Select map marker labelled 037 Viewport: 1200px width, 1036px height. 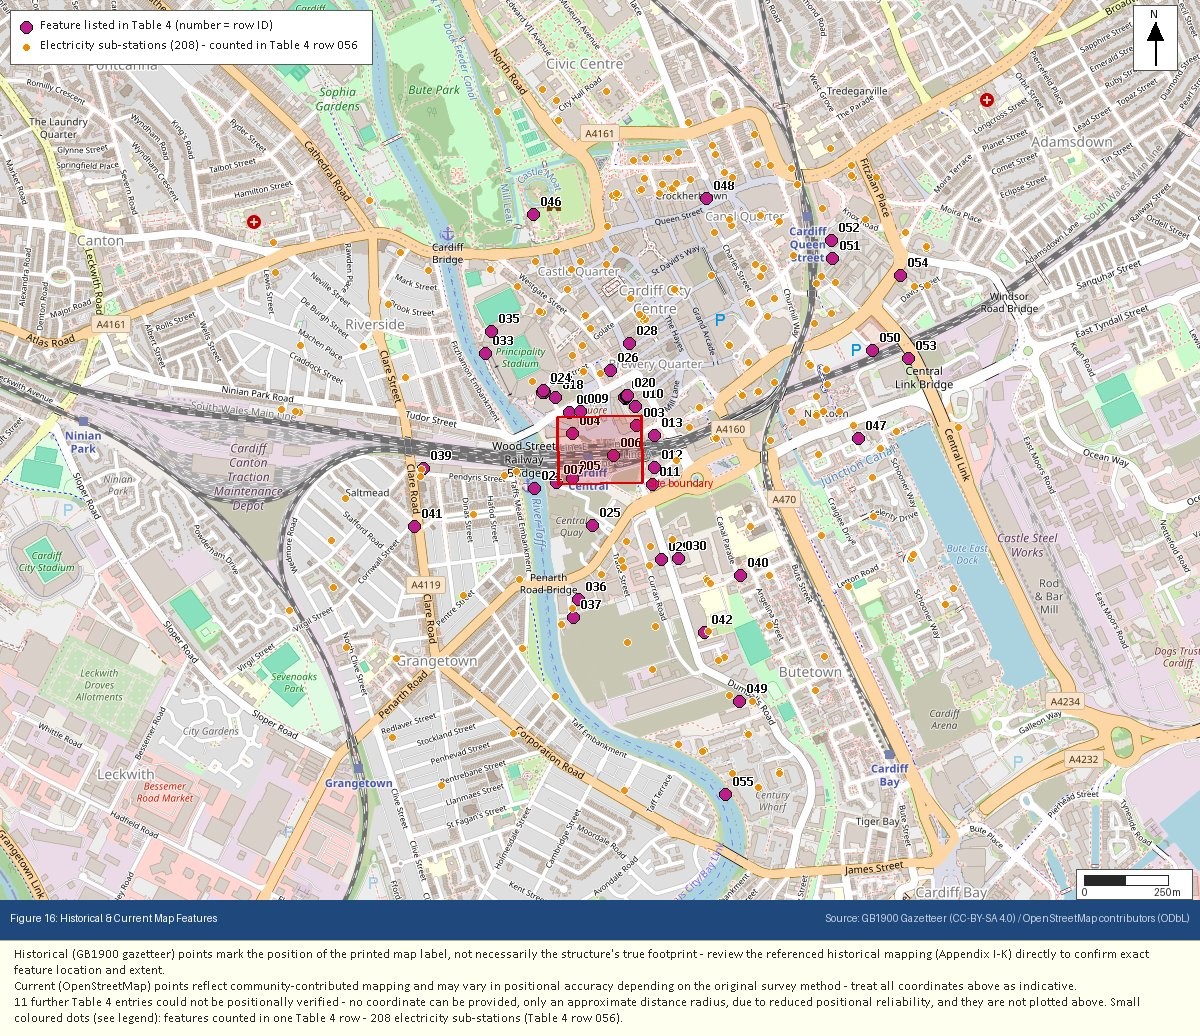coord(573,617)
